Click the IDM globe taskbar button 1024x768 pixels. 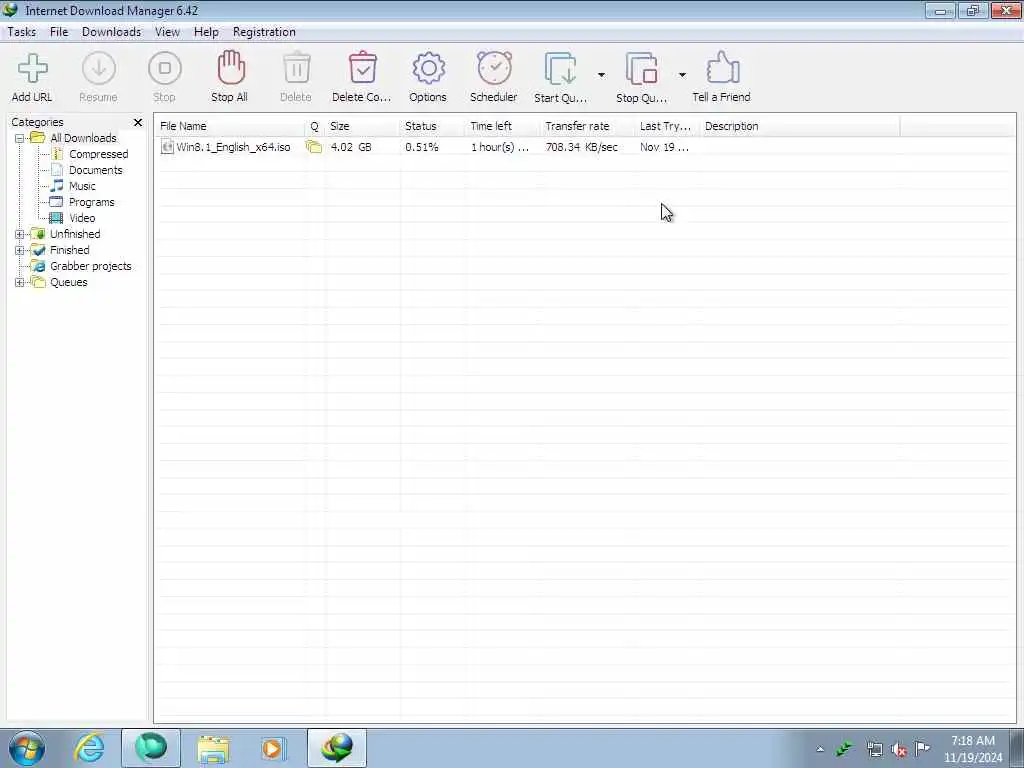tap(337, 748)
